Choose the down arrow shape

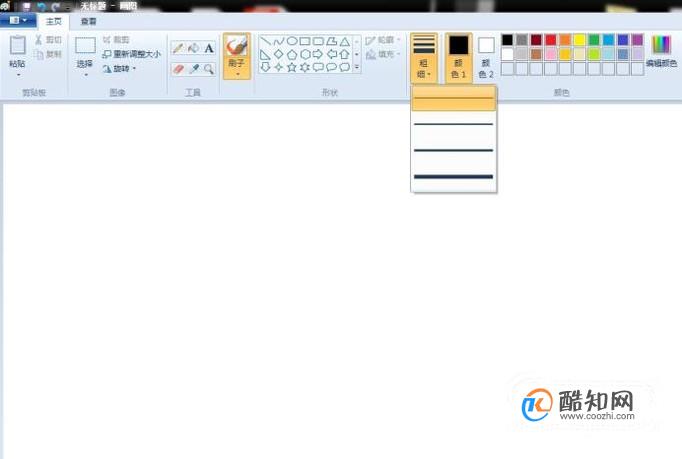click(x=265, y=67)
